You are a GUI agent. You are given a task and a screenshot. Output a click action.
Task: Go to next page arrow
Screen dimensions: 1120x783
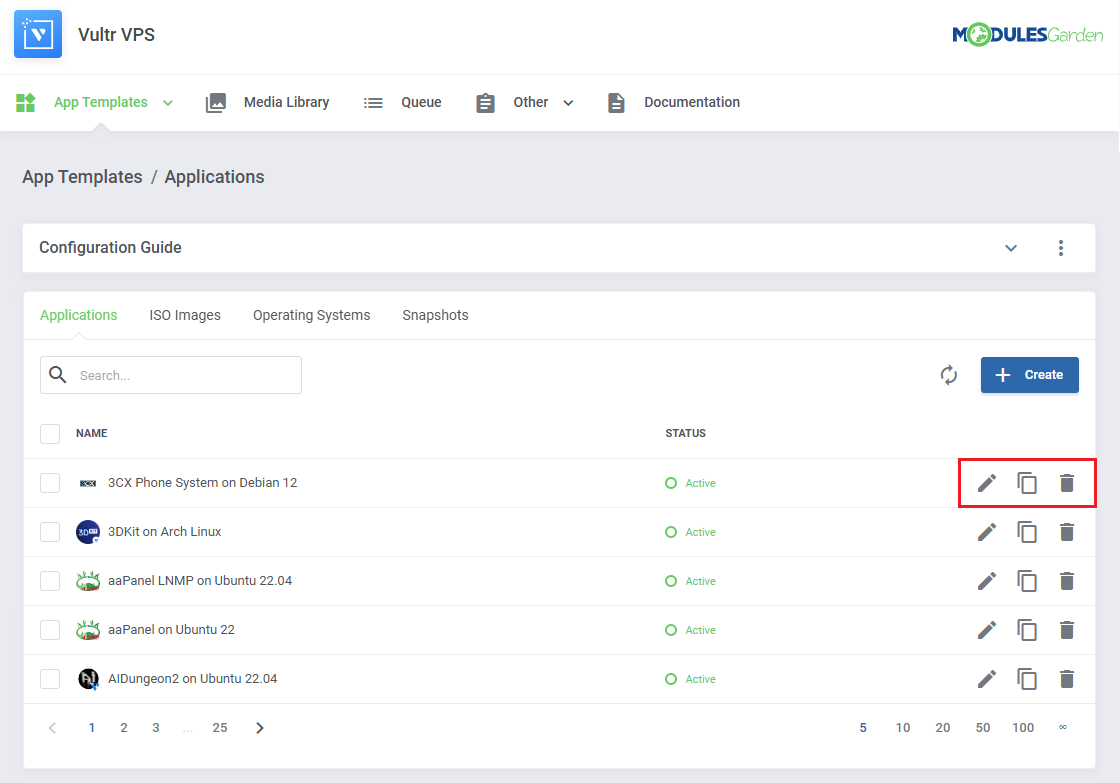260,728
